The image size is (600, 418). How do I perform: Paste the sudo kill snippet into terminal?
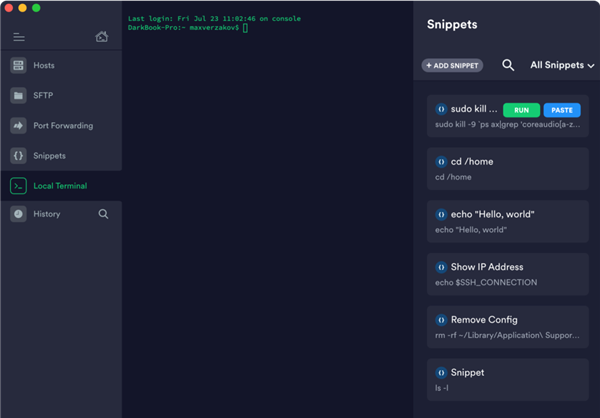561,110
